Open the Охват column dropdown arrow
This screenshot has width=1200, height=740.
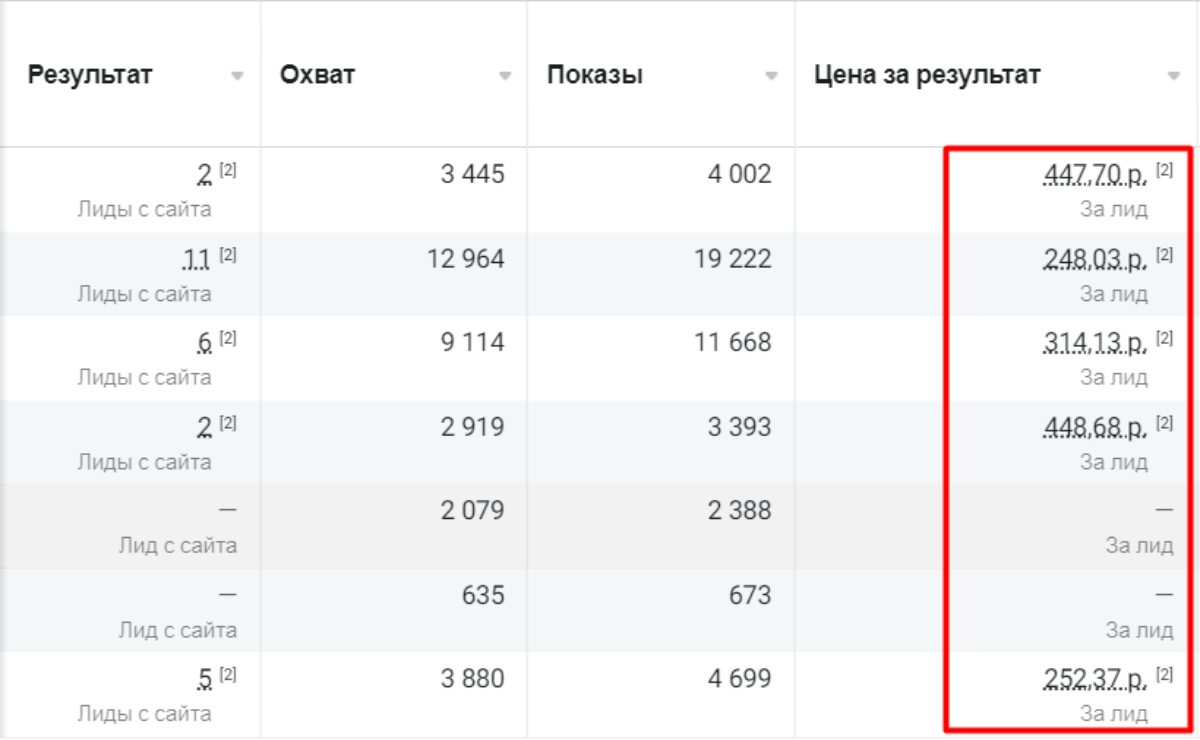click(x=505, y=76)
